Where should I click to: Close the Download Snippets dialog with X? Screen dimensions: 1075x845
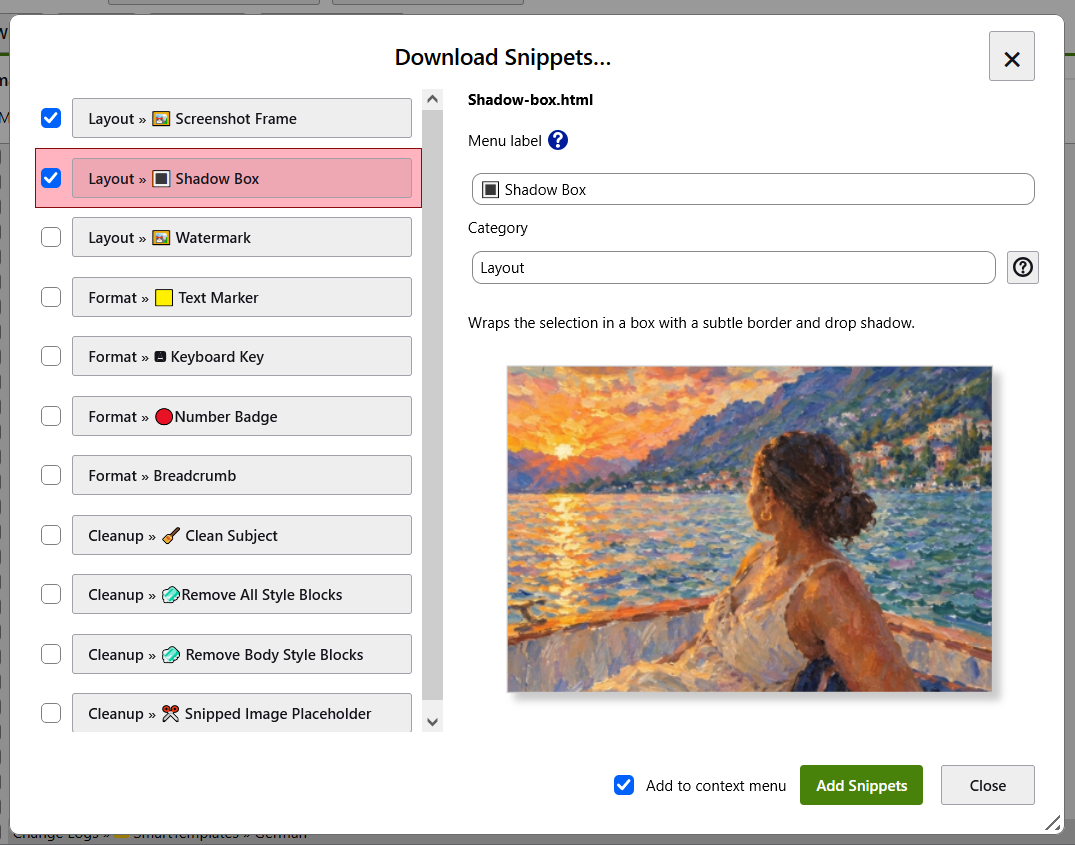click(1011, 57)
